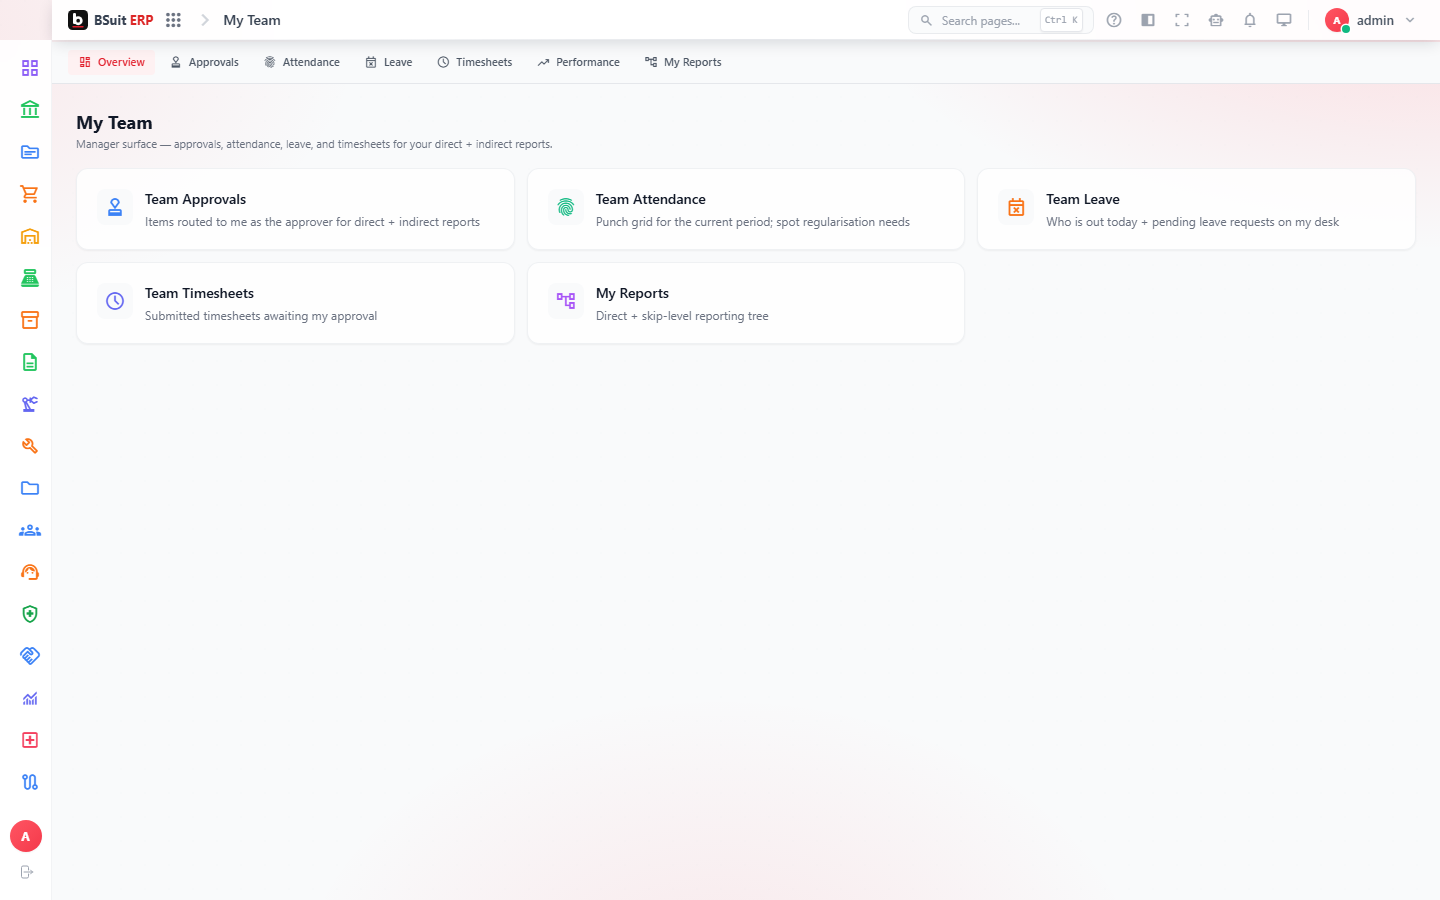
Task: Open the Leave tab
Action: (389, 62)
